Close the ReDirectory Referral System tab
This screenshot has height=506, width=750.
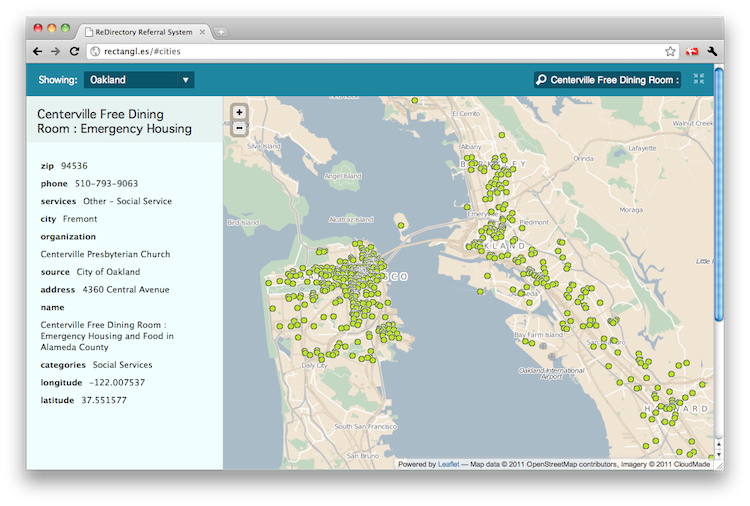click(202, 32)
